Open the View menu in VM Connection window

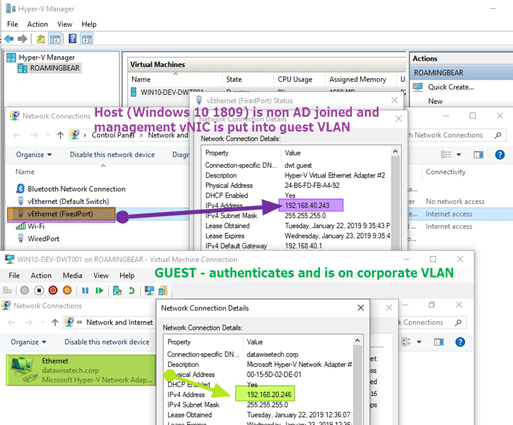pos(101,276)
